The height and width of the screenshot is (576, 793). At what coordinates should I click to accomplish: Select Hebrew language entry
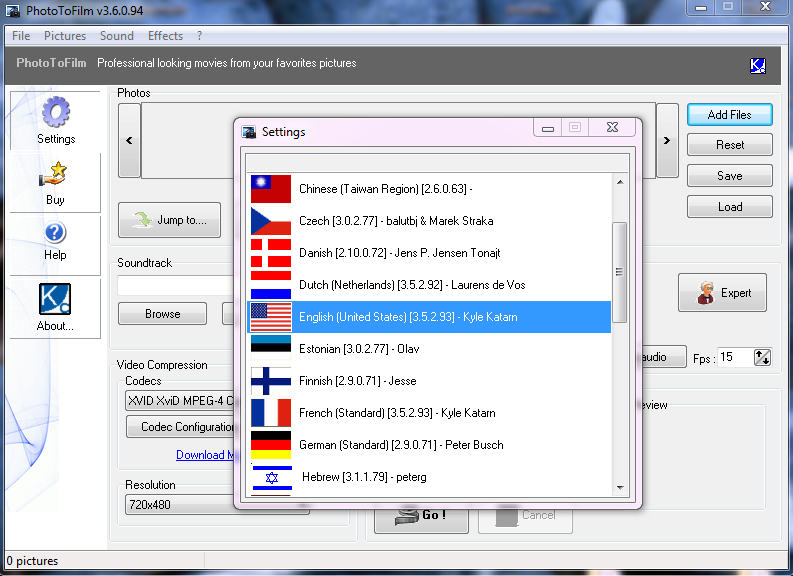(x=429, y=477)
